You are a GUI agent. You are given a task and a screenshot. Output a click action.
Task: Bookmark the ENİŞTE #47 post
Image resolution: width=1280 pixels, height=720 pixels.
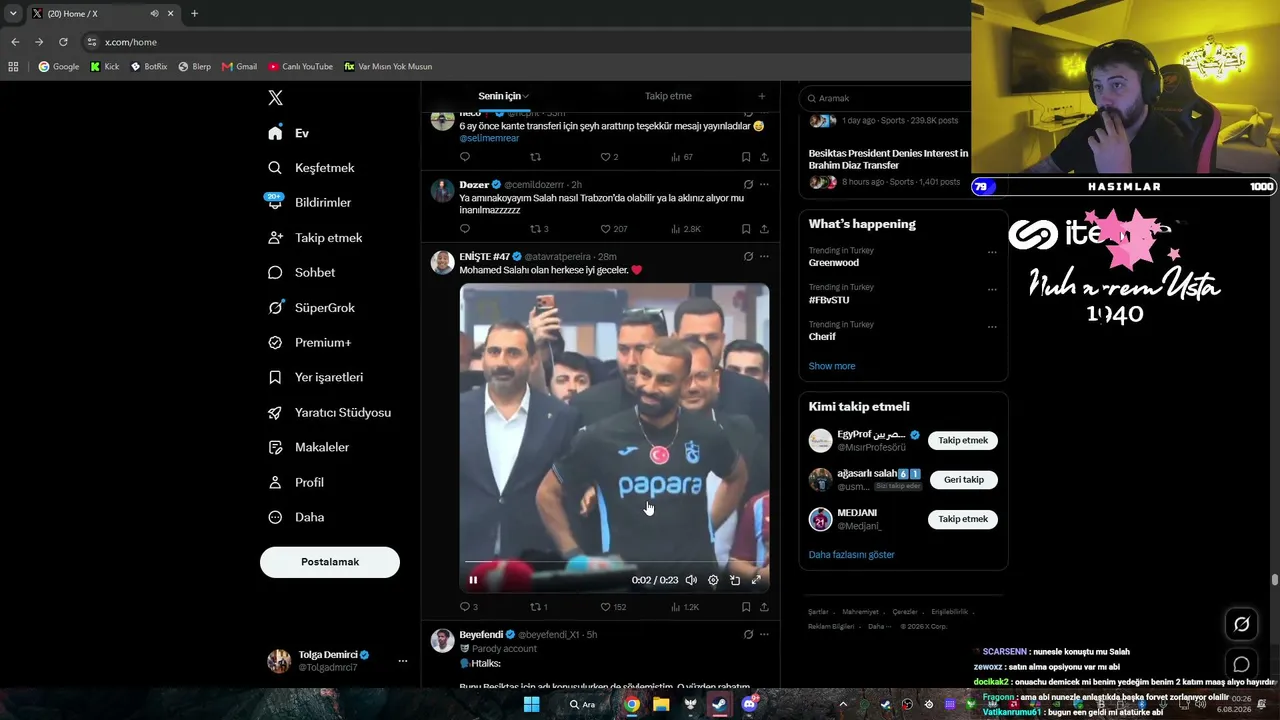(746, 607)
